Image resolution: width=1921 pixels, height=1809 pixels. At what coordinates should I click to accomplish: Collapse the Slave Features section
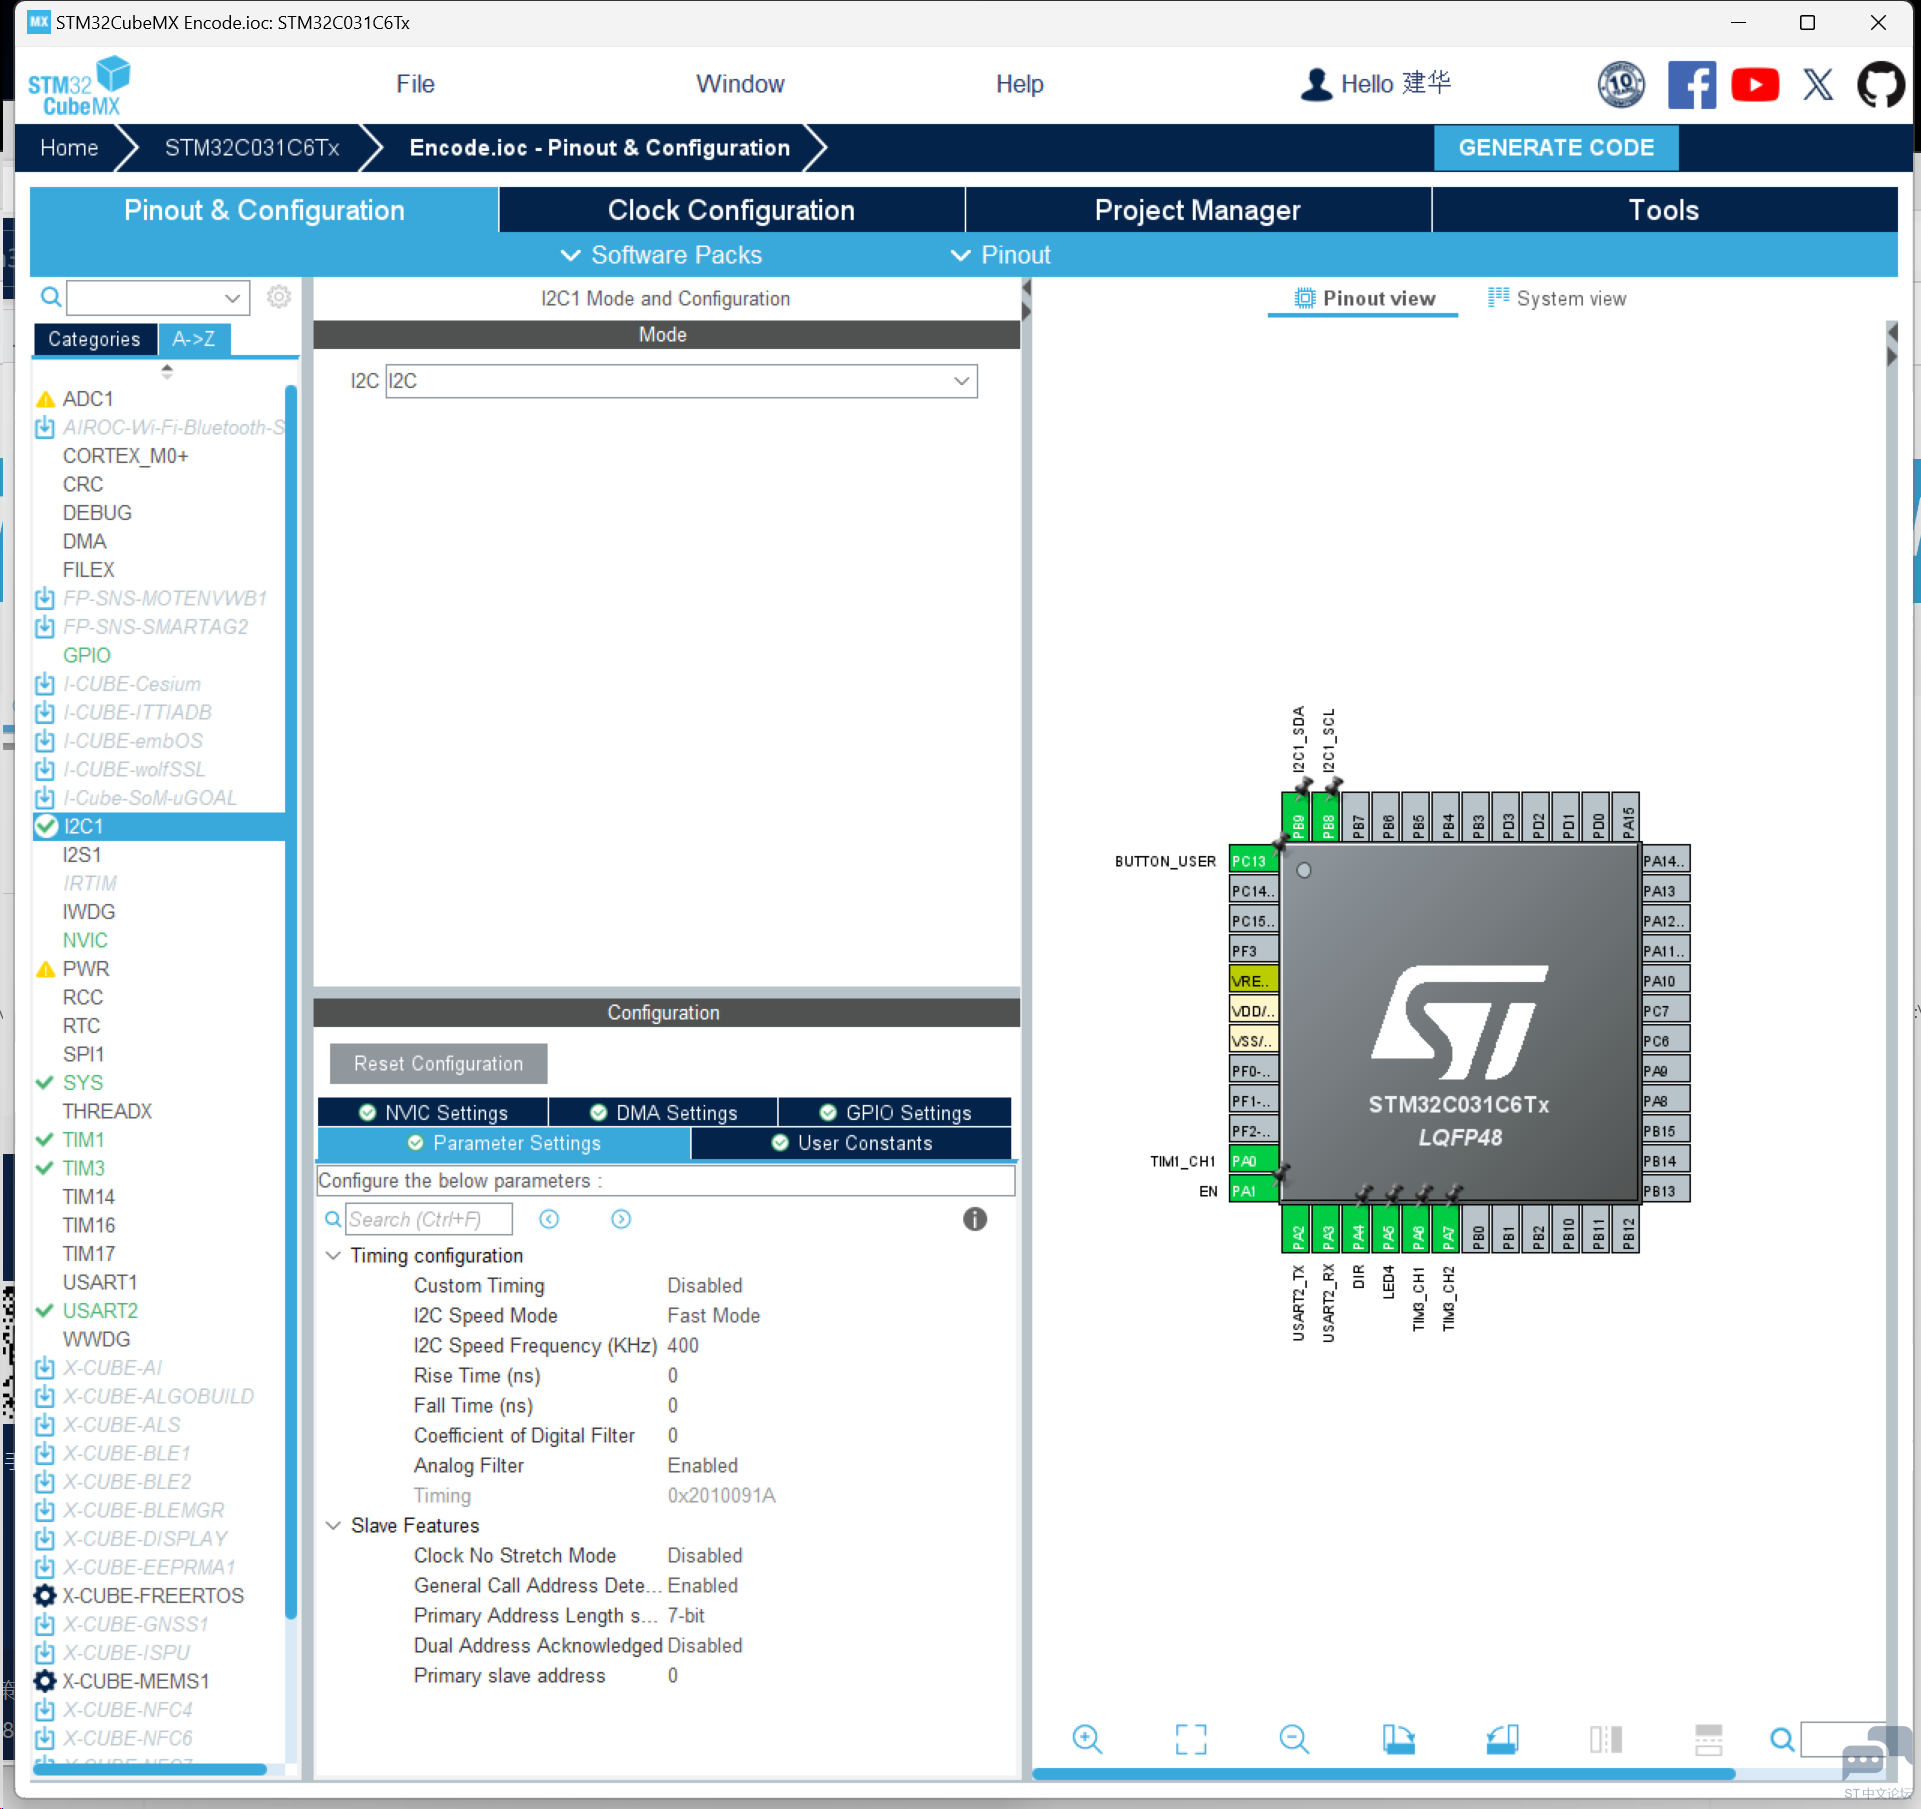tap(333, 1525)
